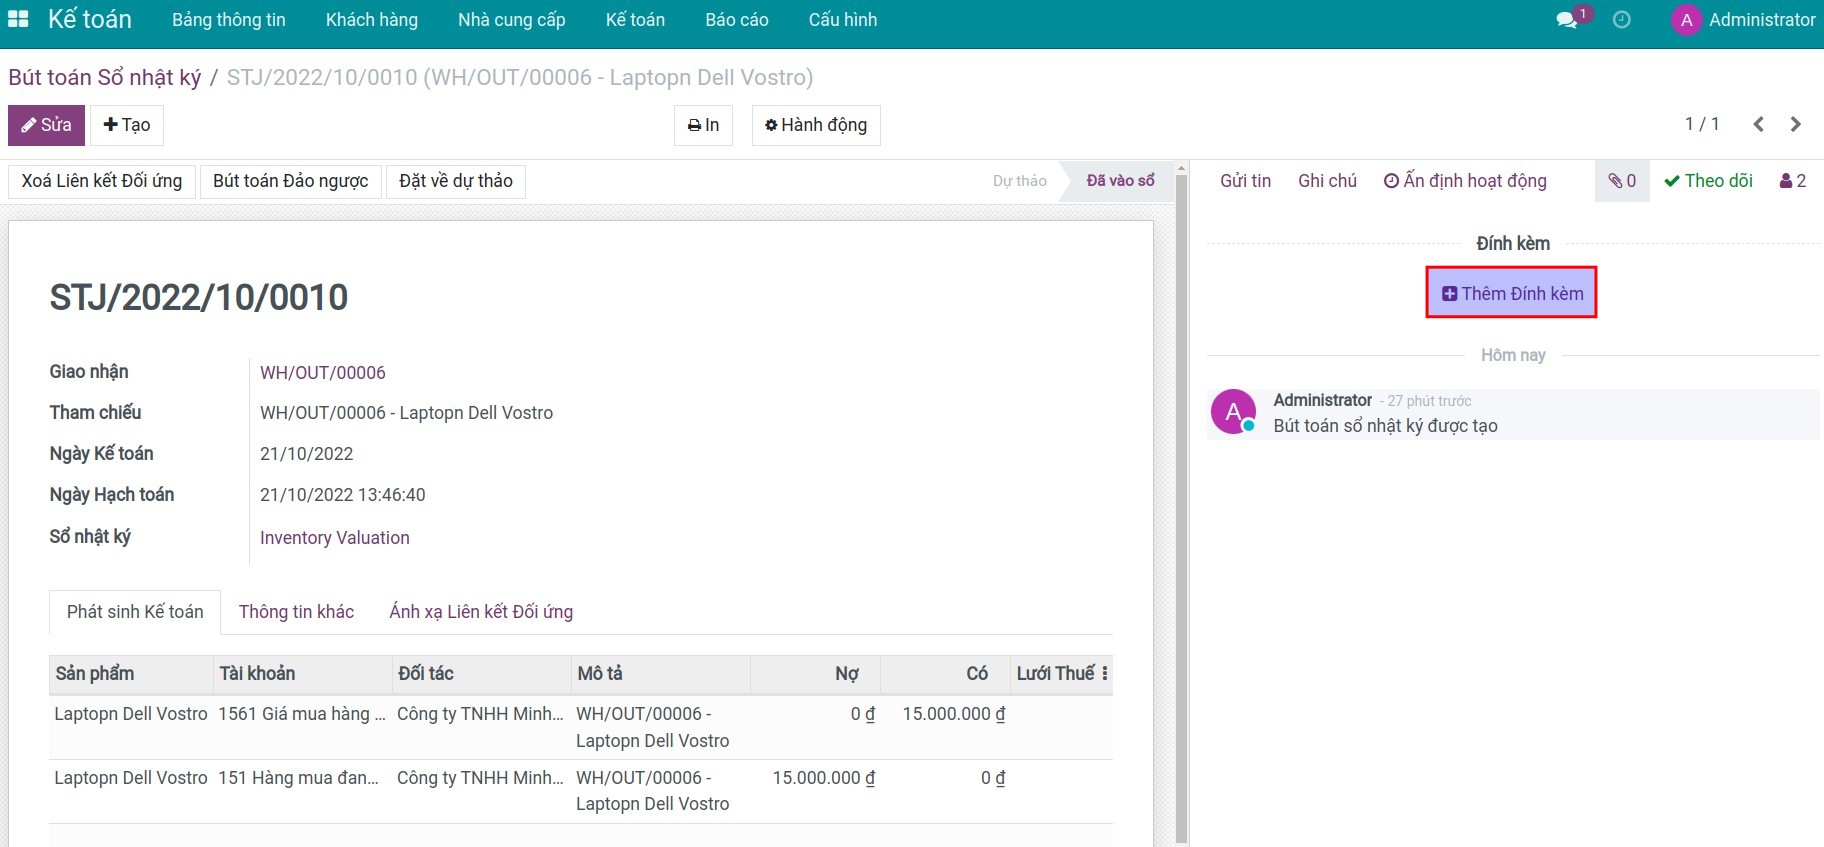This screenshot has height=847, width=1824.
Task: Select the Dự thảo status stage
Action: tap(1019, 181)
